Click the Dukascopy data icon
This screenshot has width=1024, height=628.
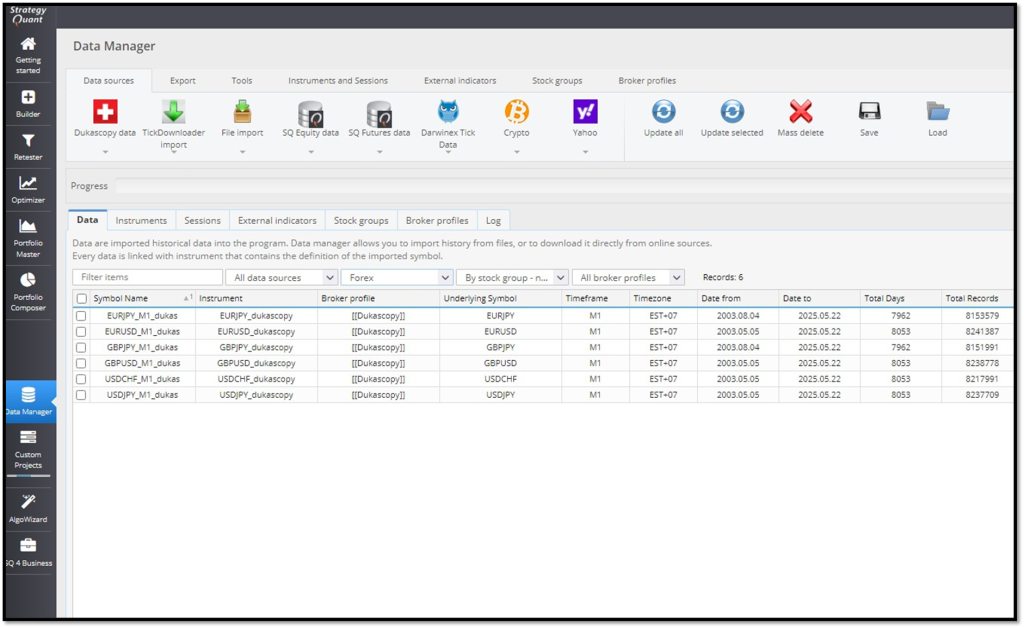point(105,112)
